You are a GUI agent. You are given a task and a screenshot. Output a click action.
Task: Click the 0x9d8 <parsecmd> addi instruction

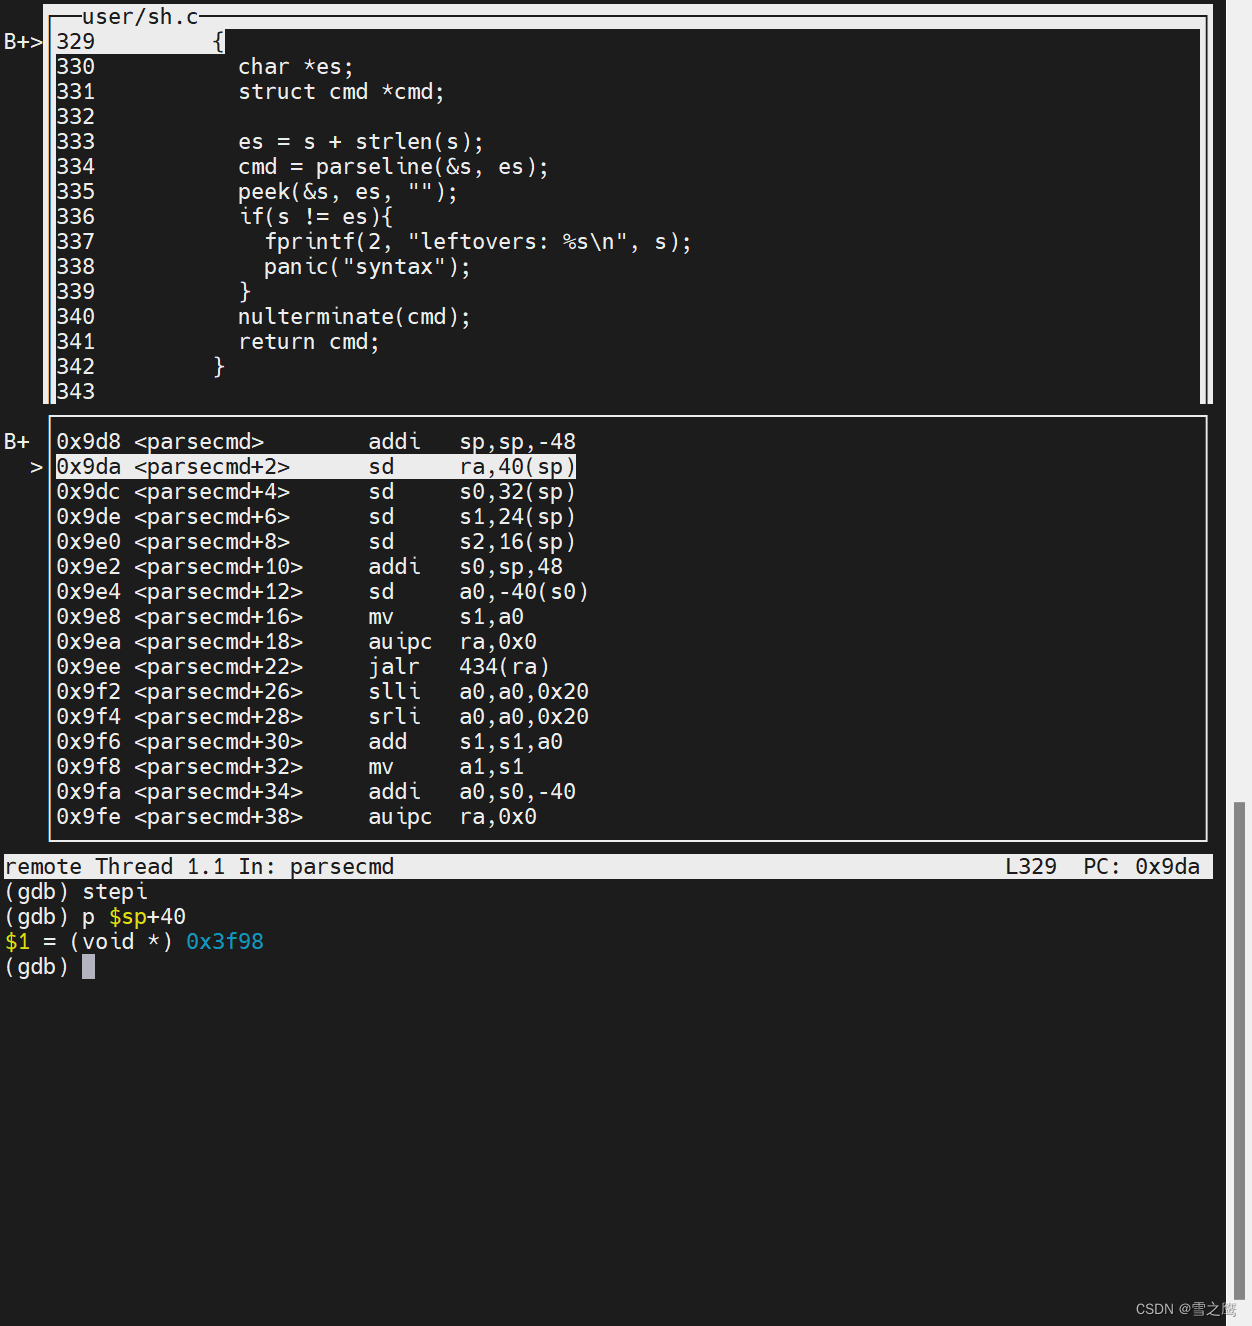click(316, 442)
